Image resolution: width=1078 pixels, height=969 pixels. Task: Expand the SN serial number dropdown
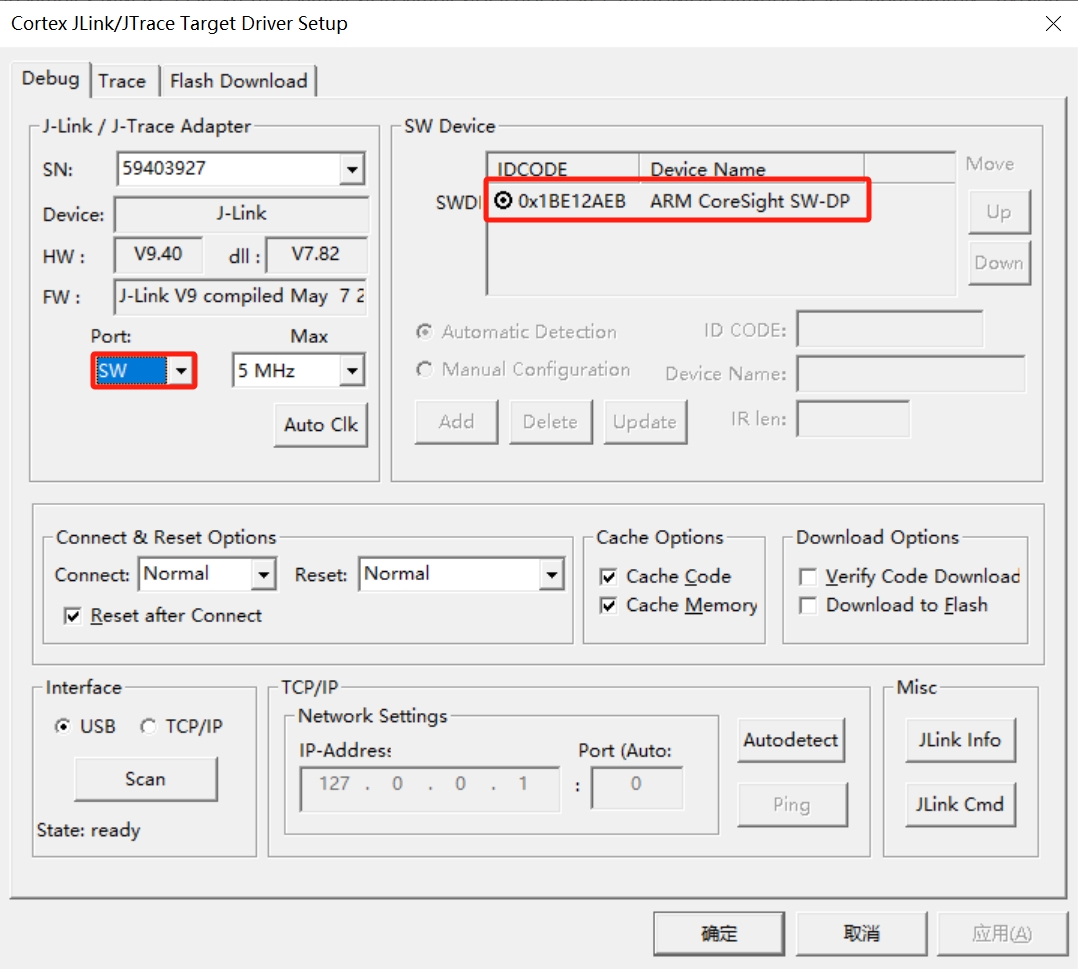click(351, 170)
